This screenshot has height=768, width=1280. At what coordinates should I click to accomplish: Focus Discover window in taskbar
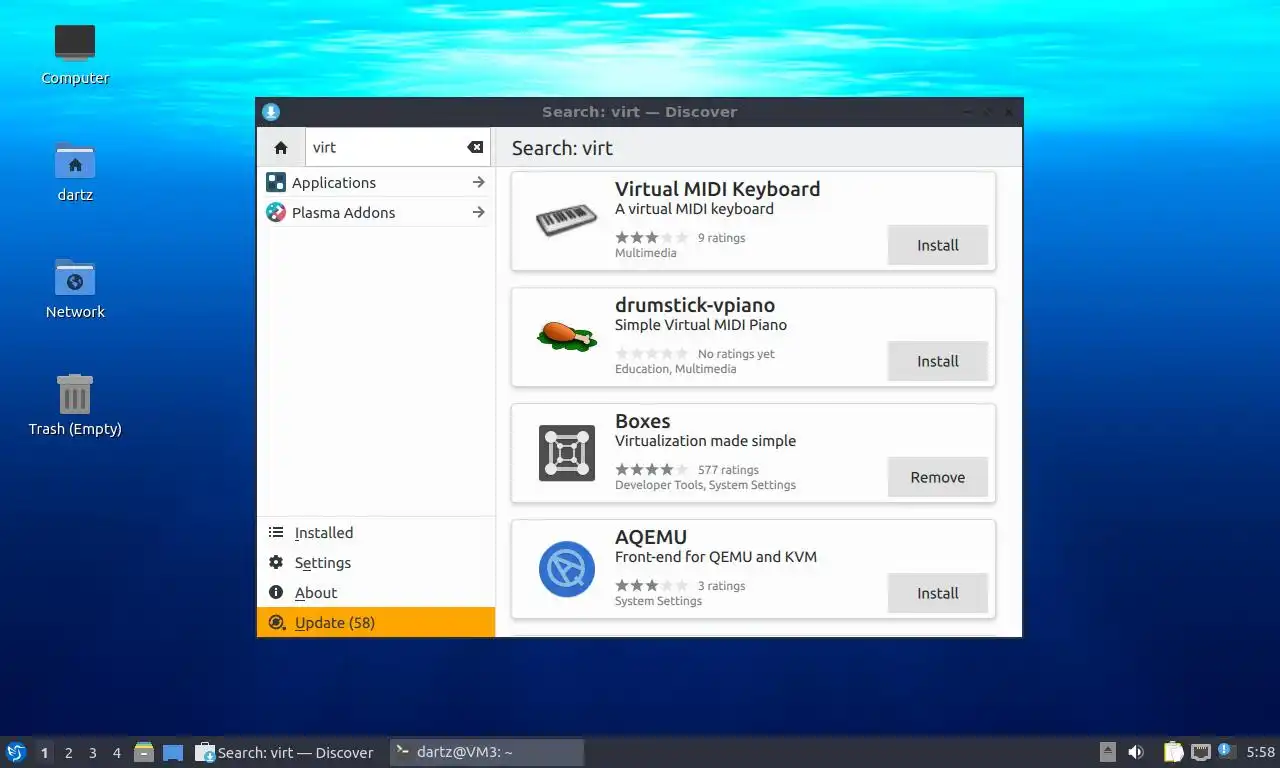pyautogui.click(x=285, y=752)
